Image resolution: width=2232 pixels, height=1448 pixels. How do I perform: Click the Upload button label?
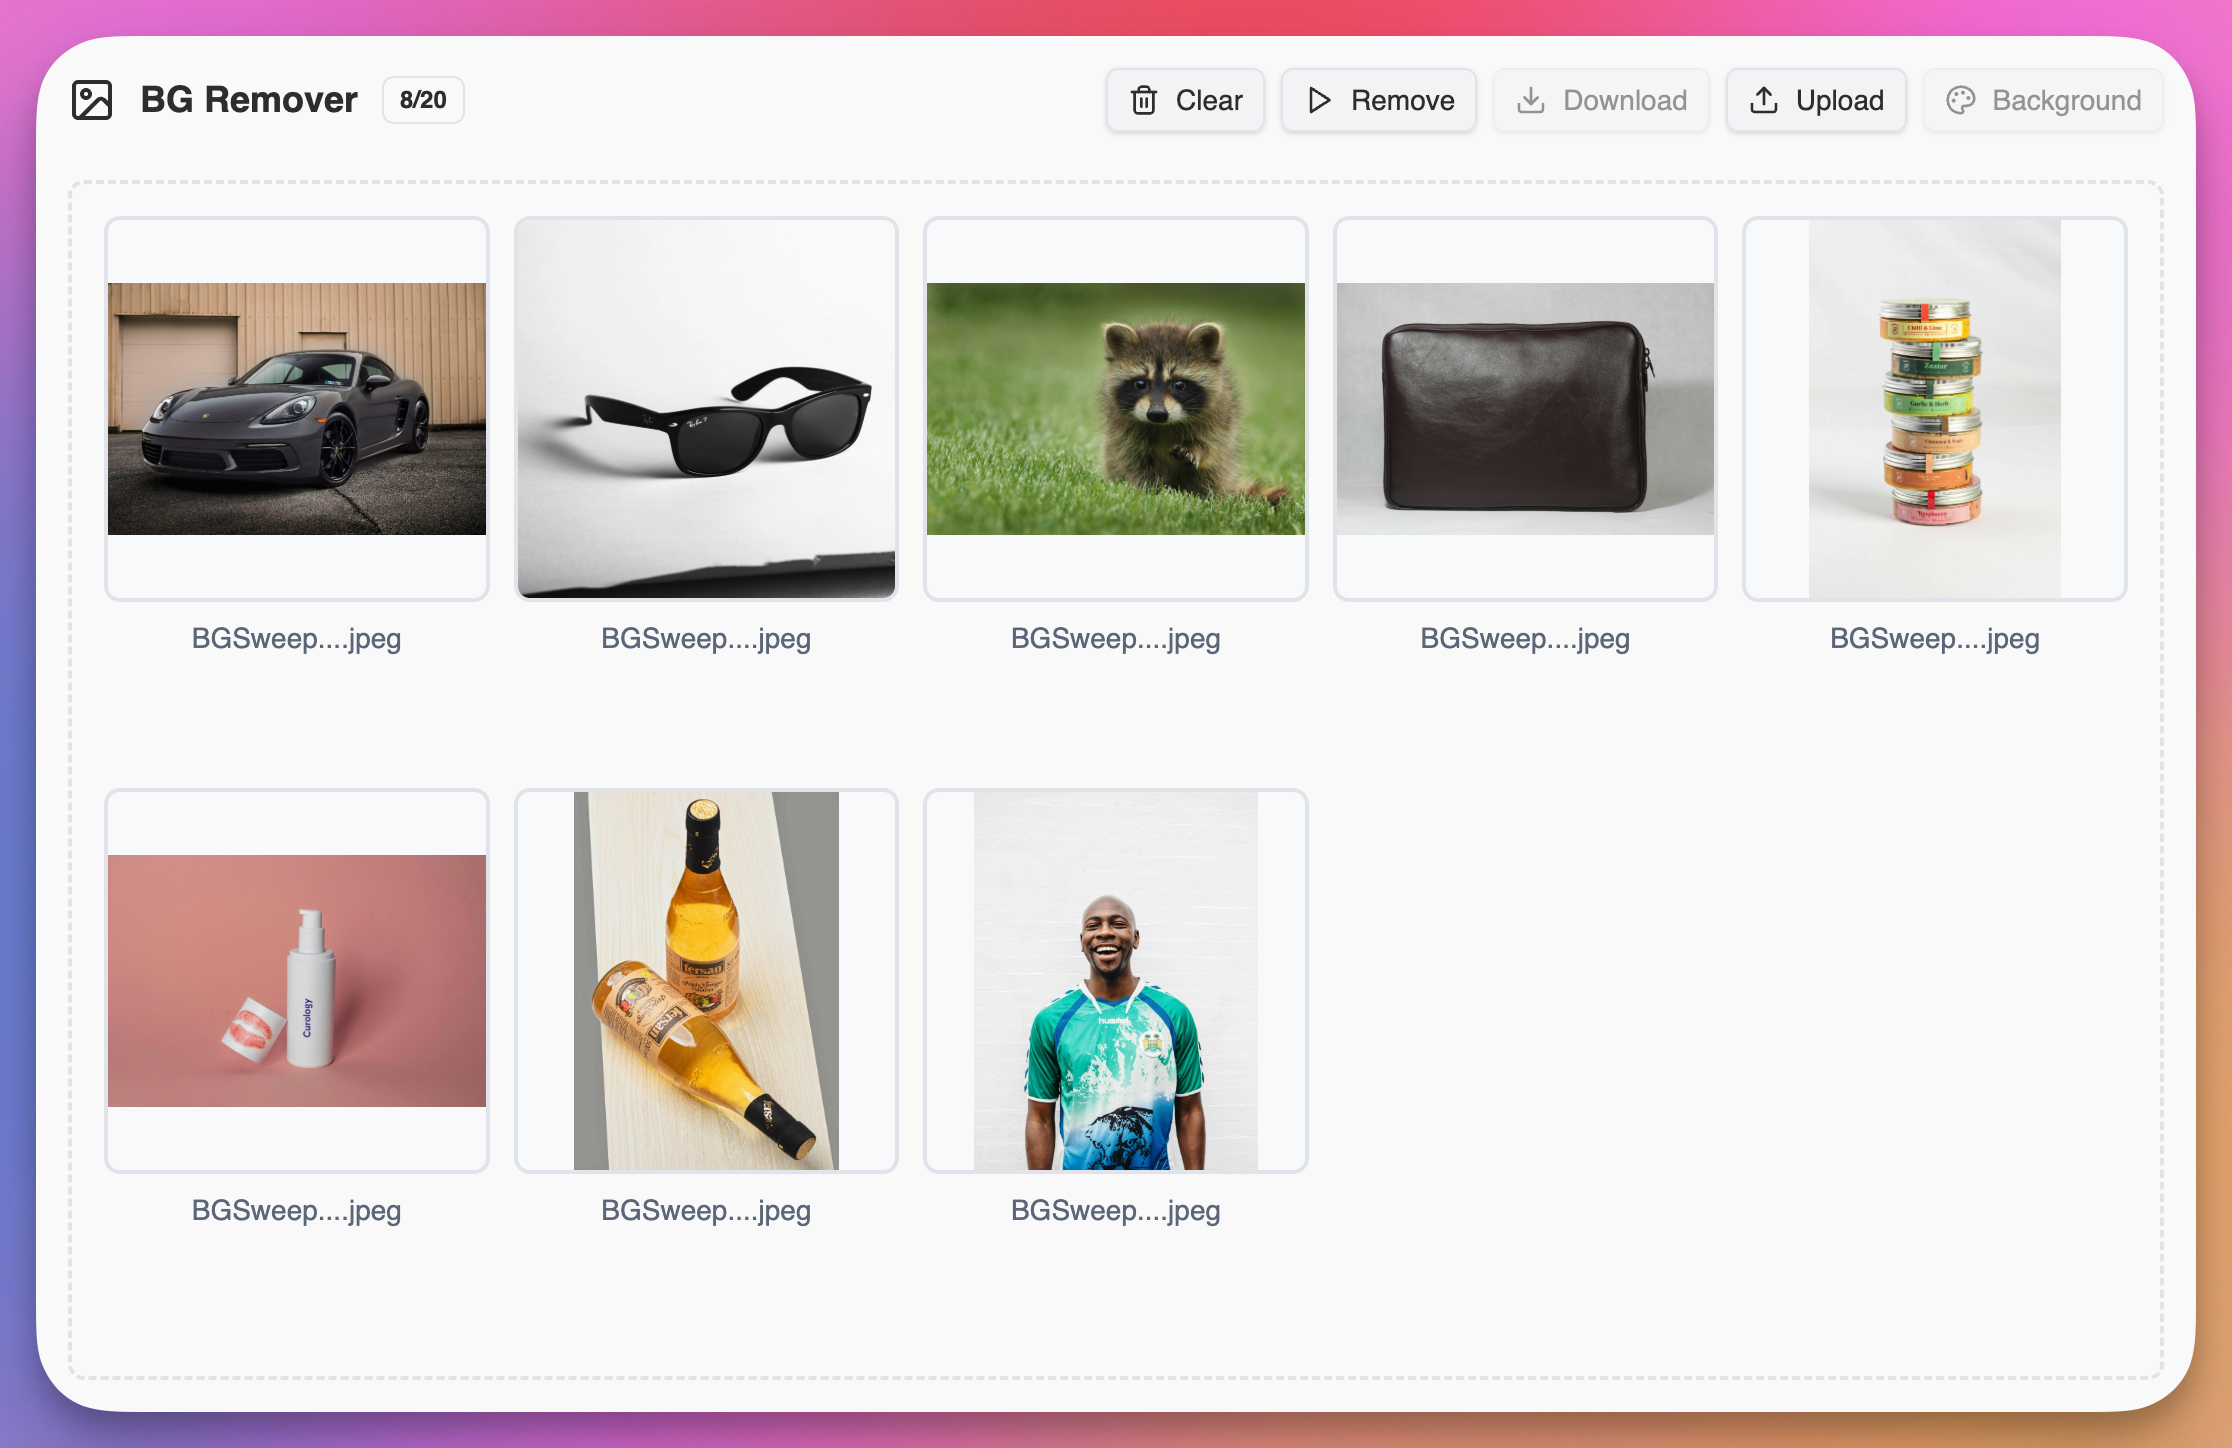pyautogui.click(x=1840, y=100)
